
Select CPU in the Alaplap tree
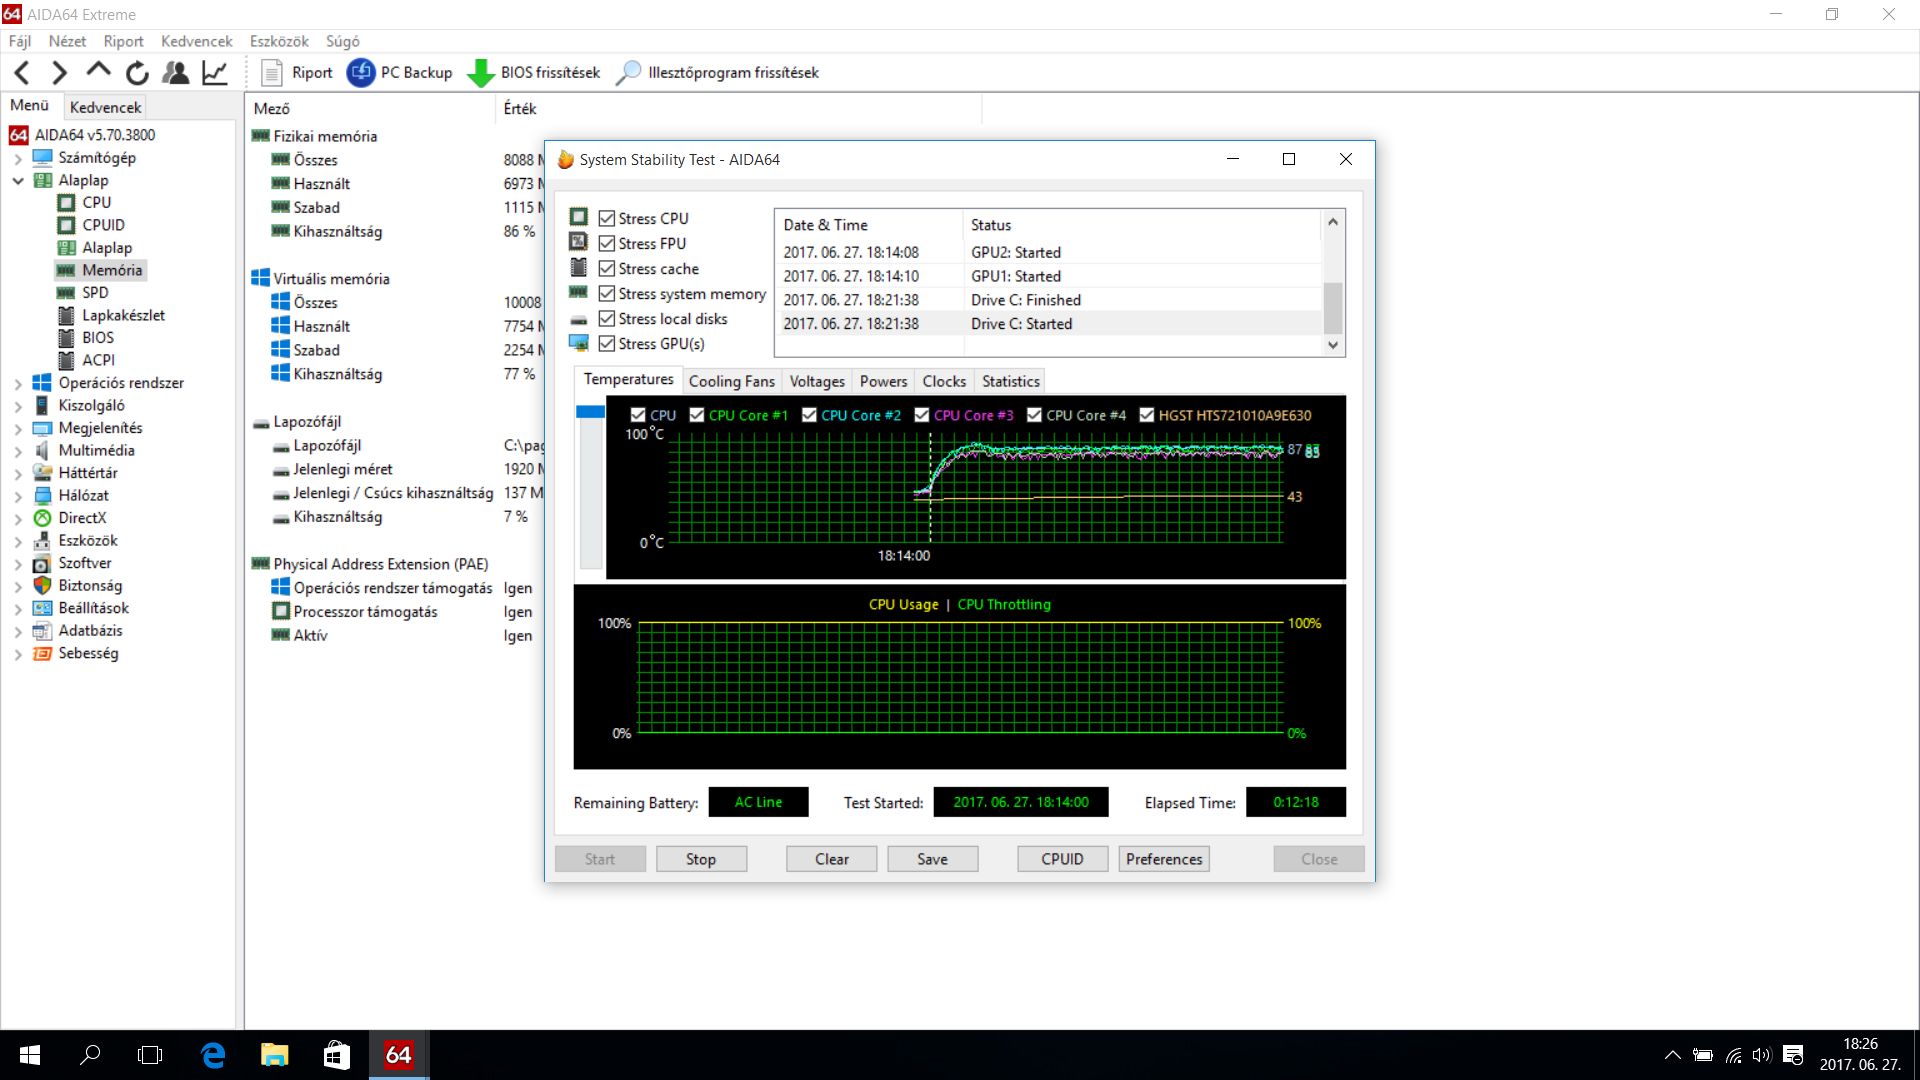[96, 202]
